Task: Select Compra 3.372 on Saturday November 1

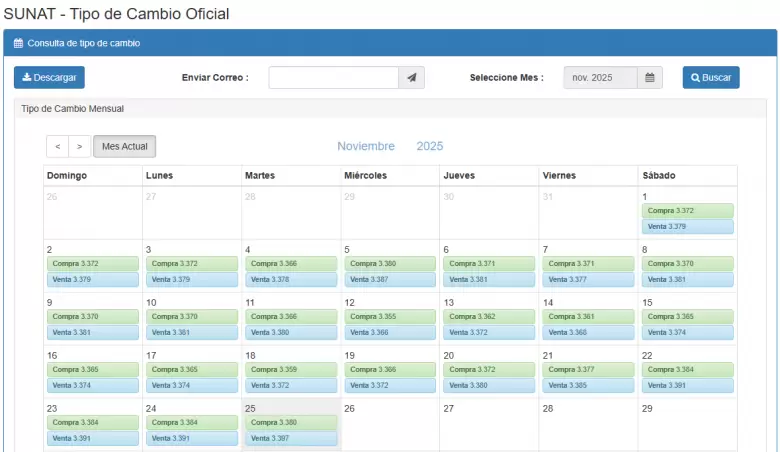Action: [x=688, y=211]
